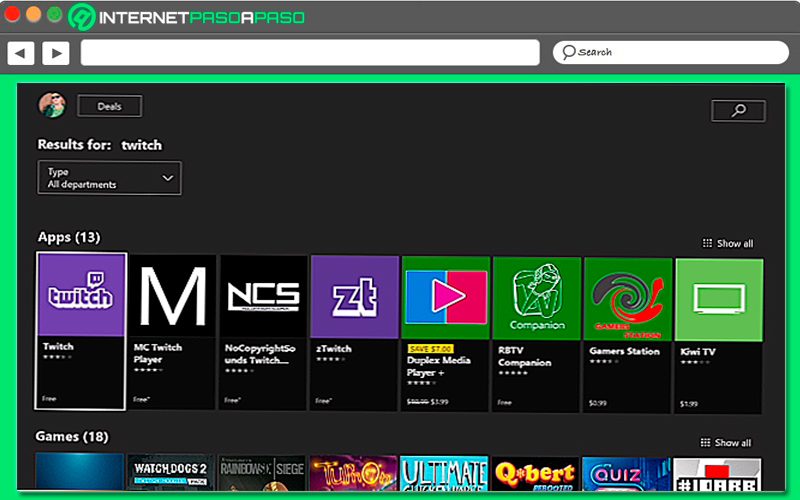Expand the Type All departments dropdown
The height and width of the screenshot is (500, 800).
point(109,178)
